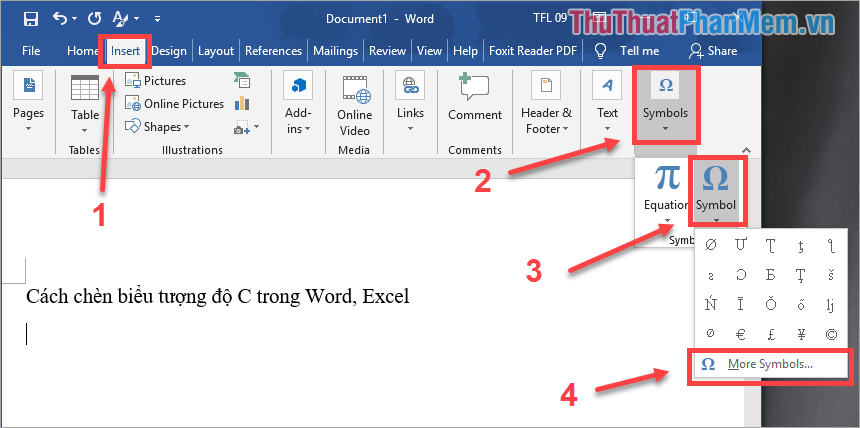
Task: Insert the euro € symbol
Action: pos(741,335)
